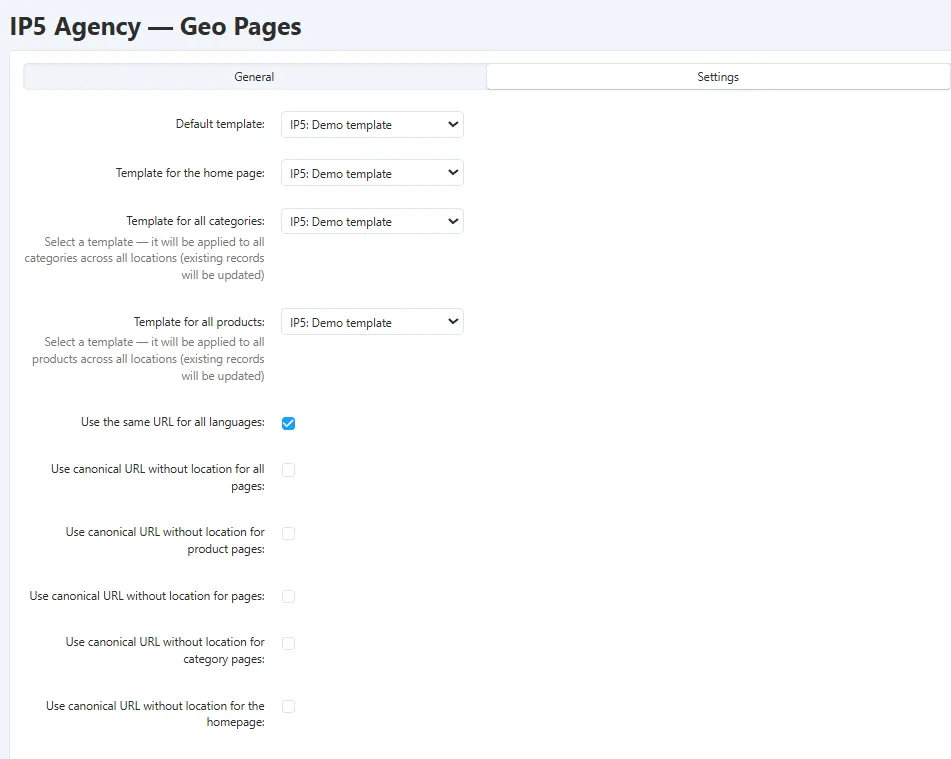Open the Default template dropdown
This screenshot has height=759, width=951.
click(x=372, y=124)
